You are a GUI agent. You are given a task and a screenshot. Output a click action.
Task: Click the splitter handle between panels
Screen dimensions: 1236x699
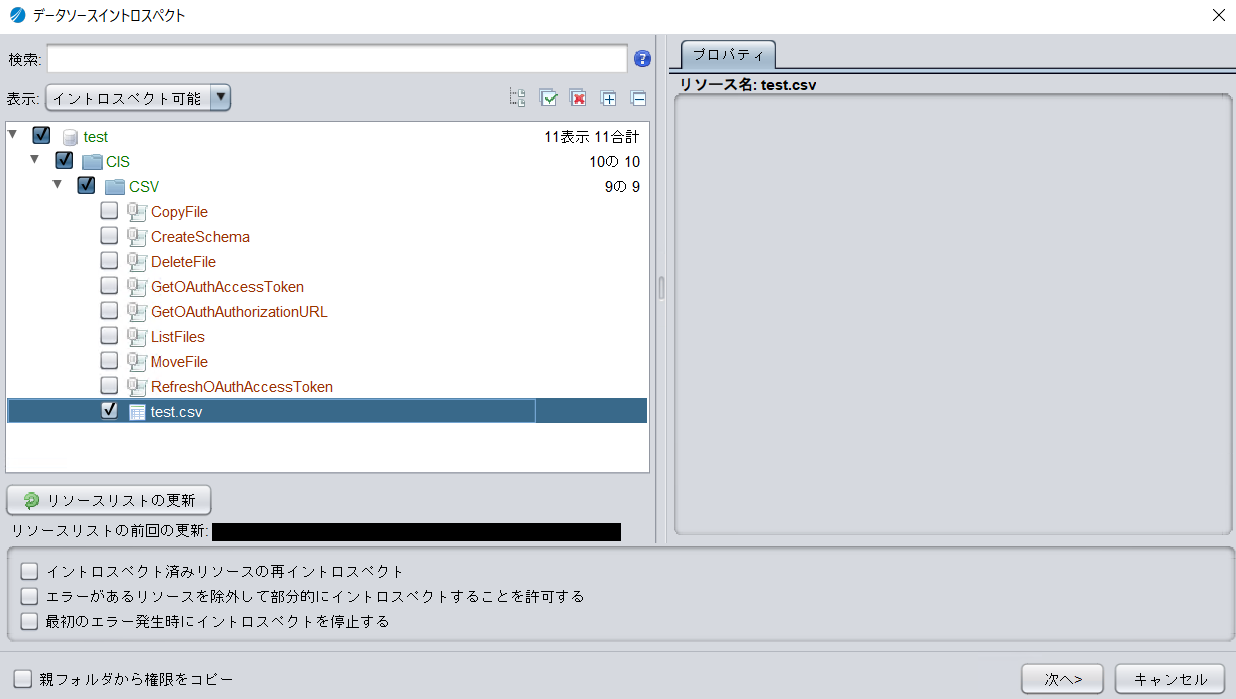pos(661,288)
